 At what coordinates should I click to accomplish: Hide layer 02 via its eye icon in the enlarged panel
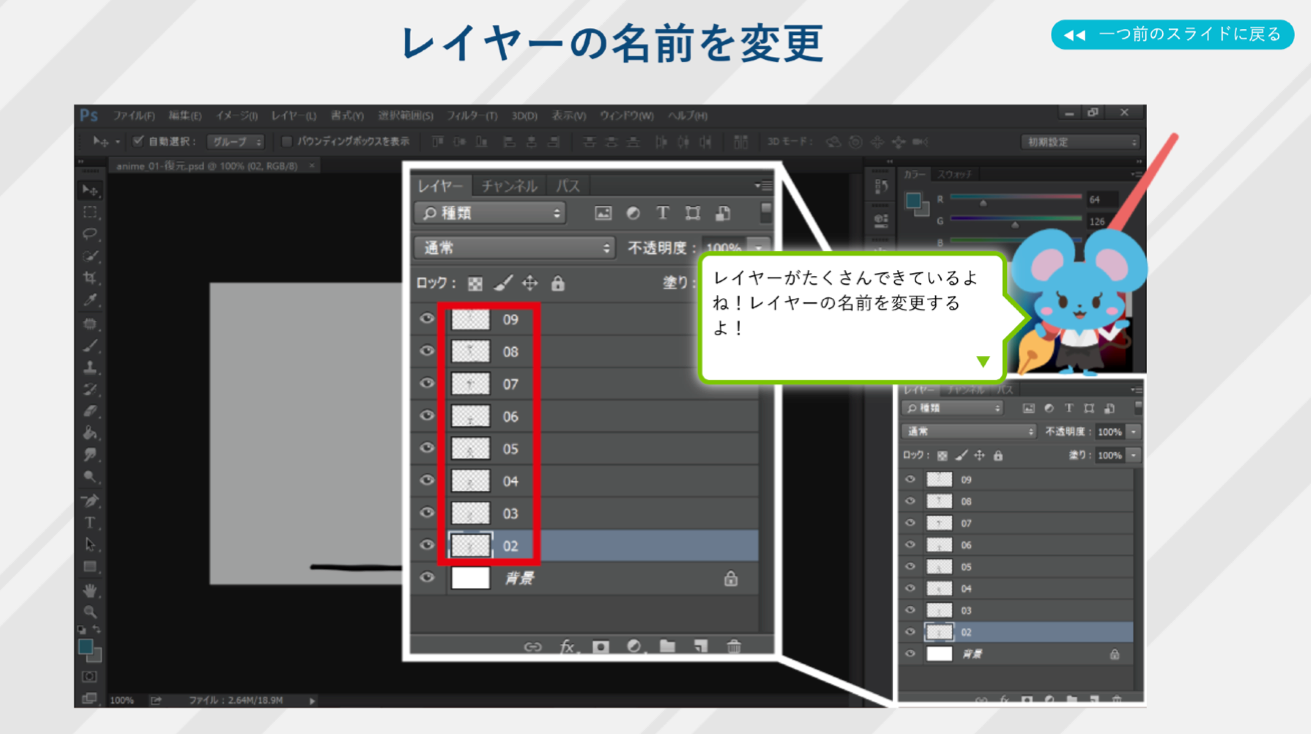[427, 545]
